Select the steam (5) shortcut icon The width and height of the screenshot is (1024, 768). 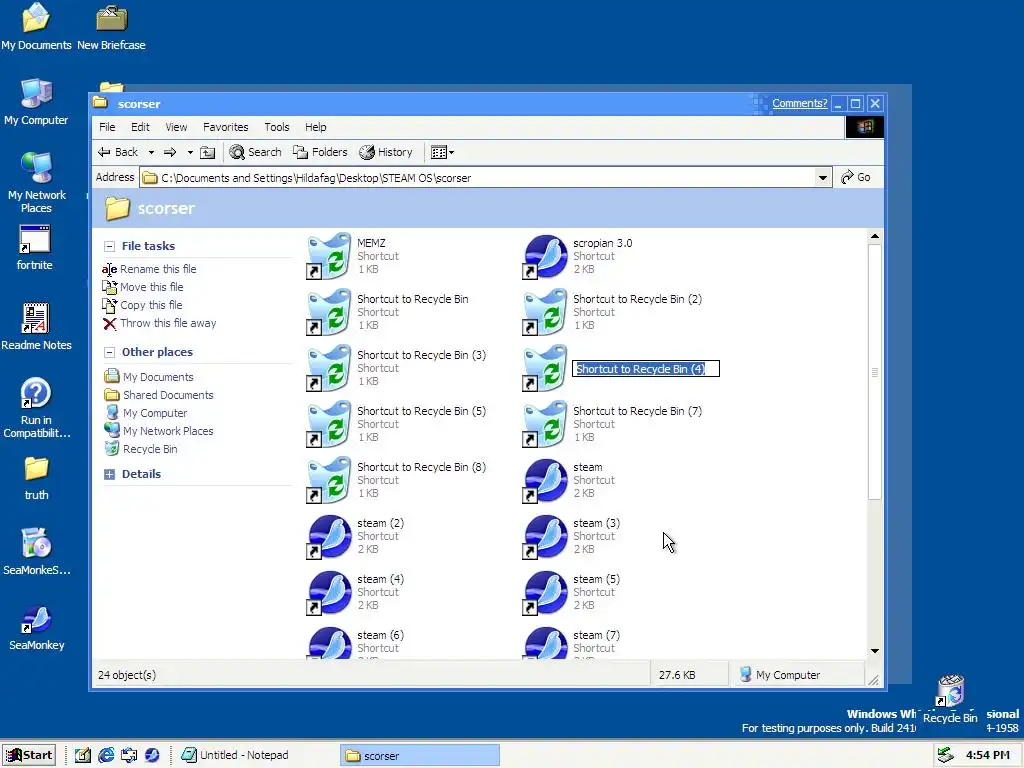coord(545,593)
